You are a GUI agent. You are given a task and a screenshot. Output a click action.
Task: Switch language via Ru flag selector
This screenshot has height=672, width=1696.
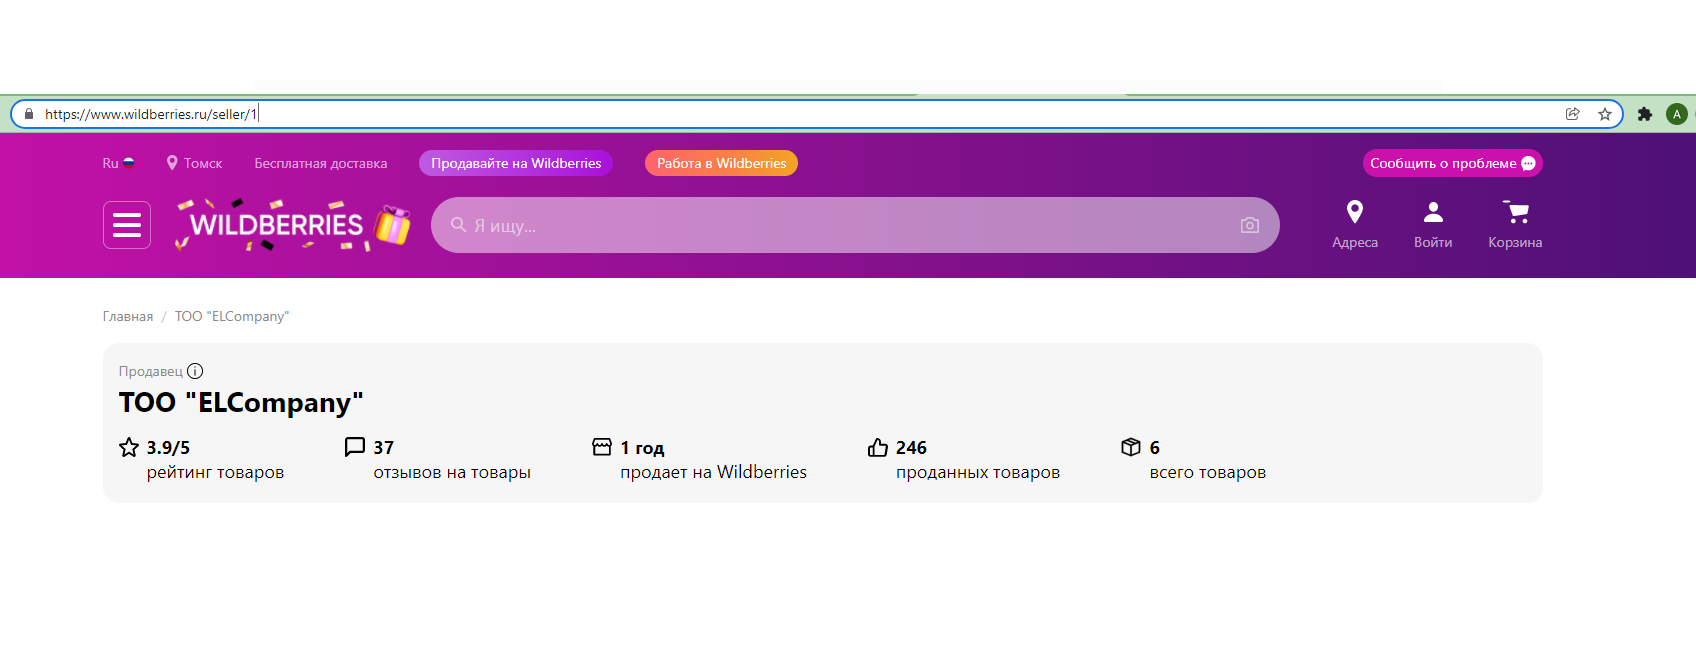[x=118, y=163]
